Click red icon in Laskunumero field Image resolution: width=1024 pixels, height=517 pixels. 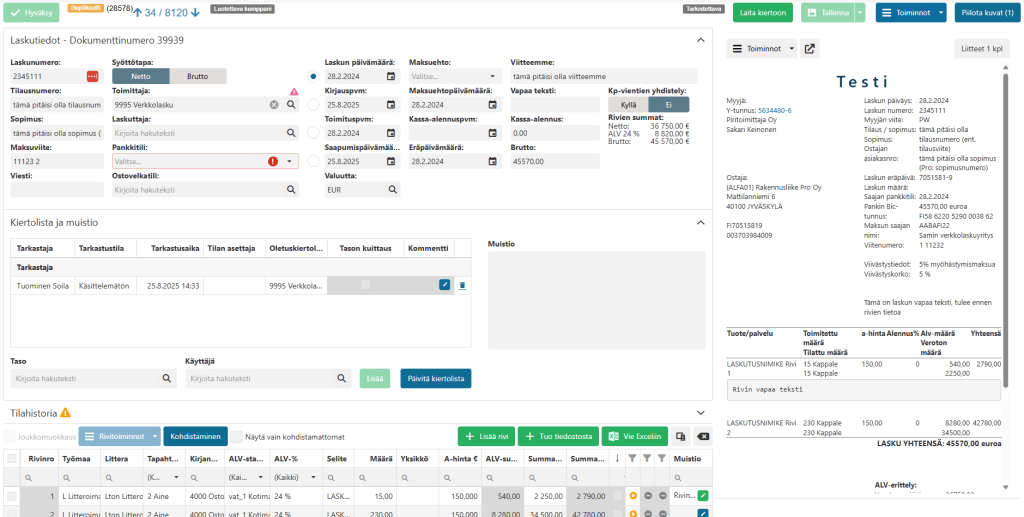tap(92, 76)
